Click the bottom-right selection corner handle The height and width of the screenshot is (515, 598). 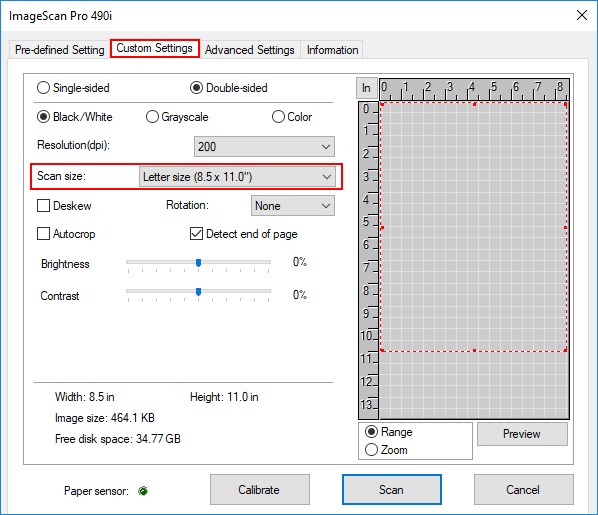pos(566,350)
